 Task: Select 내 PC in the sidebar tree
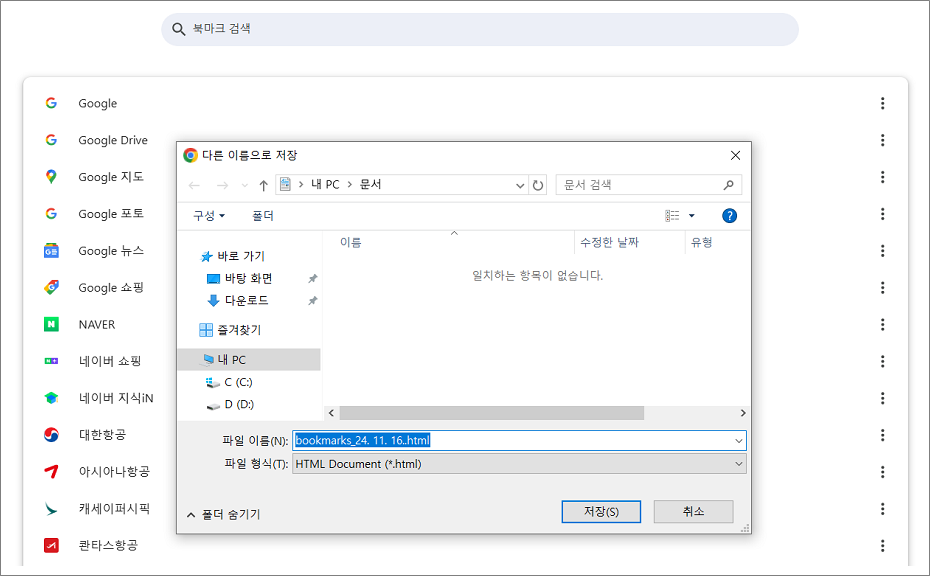click(250, 359)
